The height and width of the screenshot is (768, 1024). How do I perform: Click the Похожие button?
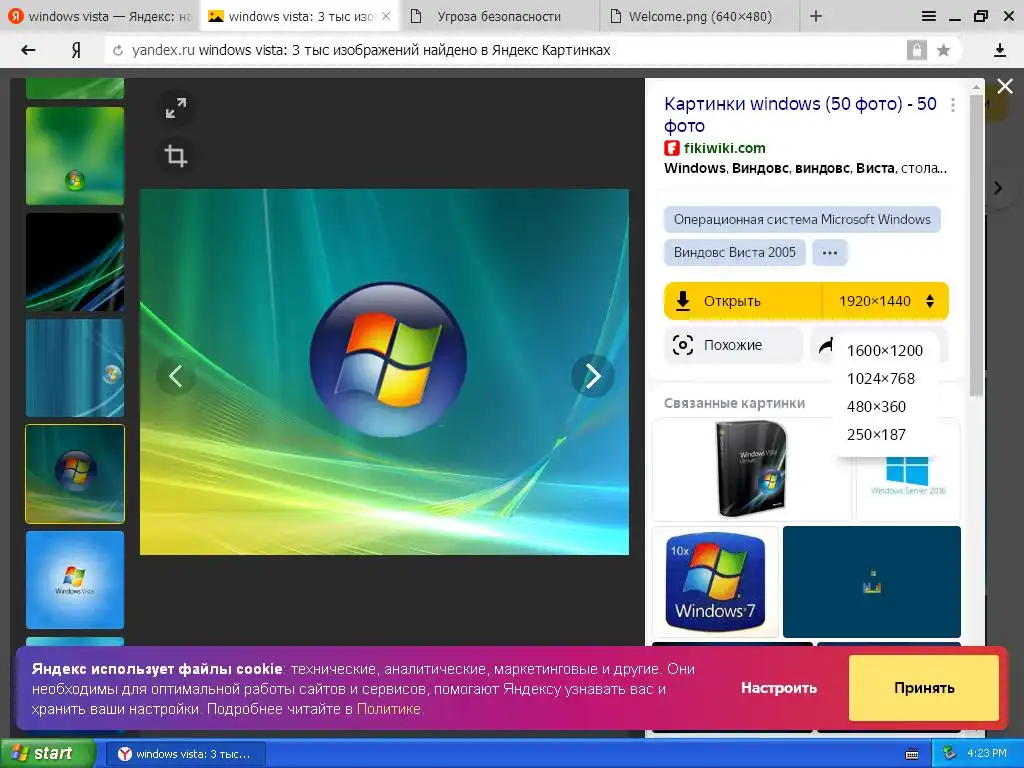(x=733, y=345)
